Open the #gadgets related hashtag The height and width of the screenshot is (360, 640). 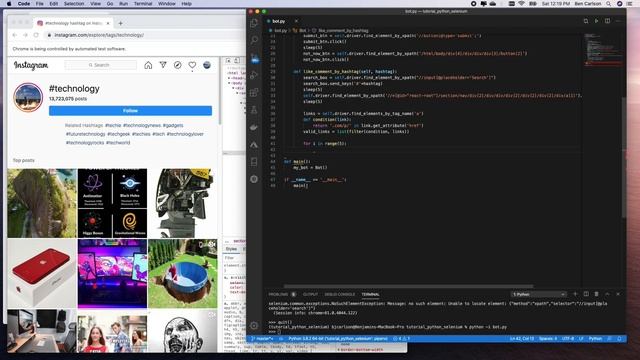tap(173, 125)
